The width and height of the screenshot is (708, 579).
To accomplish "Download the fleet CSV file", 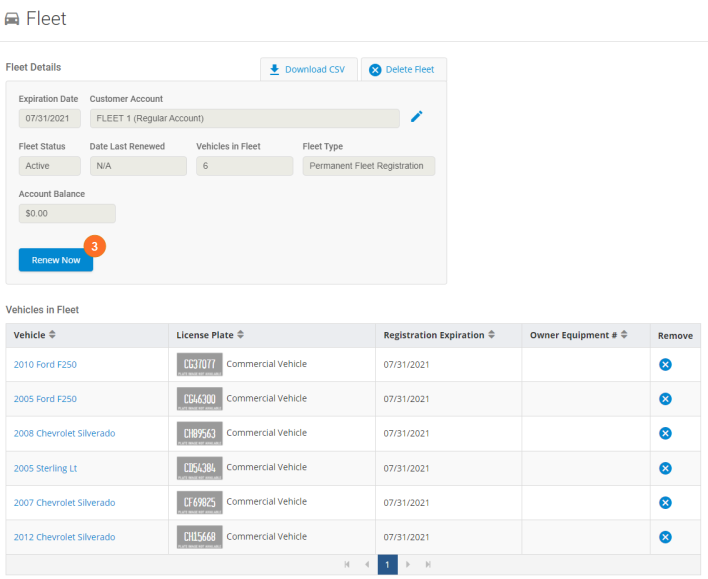I will point(308,70).
